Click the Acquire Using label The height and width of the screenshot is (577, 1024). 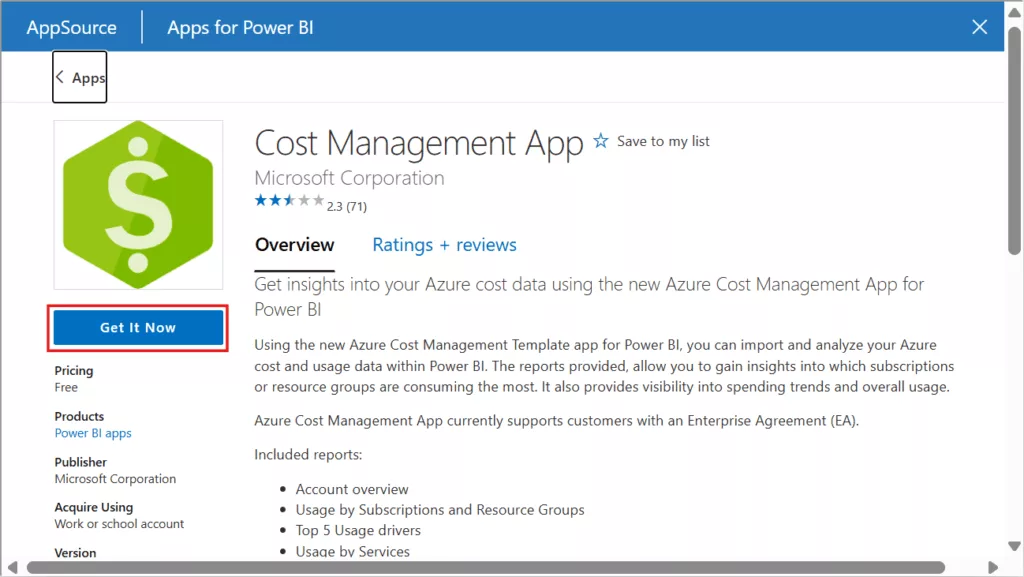[x=93, y=507]
